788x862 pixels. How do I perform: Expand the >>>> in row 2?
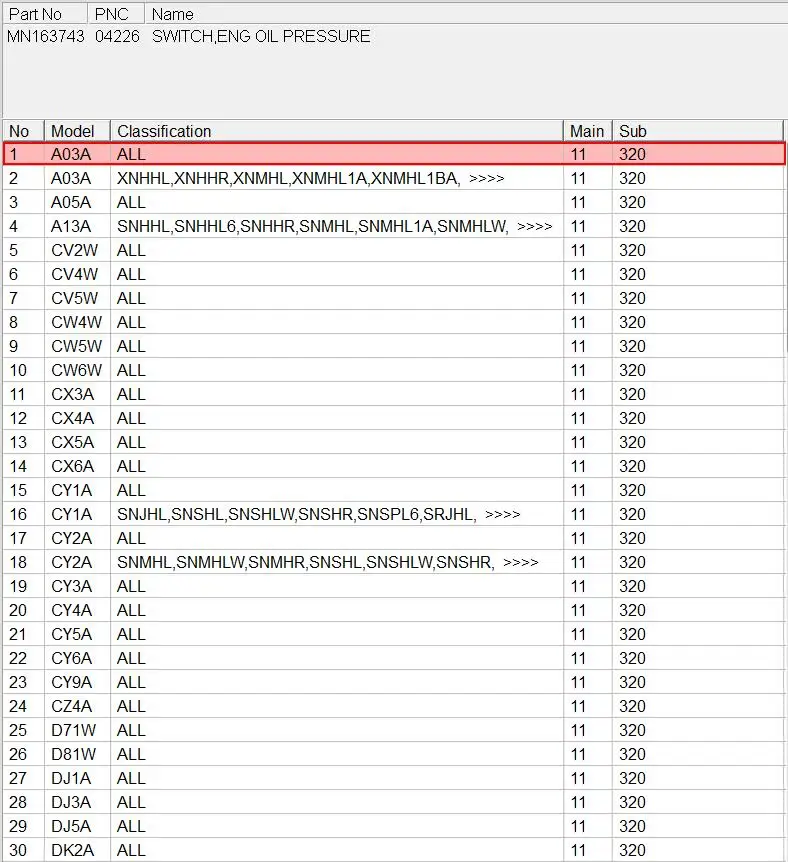click(487, 179)
